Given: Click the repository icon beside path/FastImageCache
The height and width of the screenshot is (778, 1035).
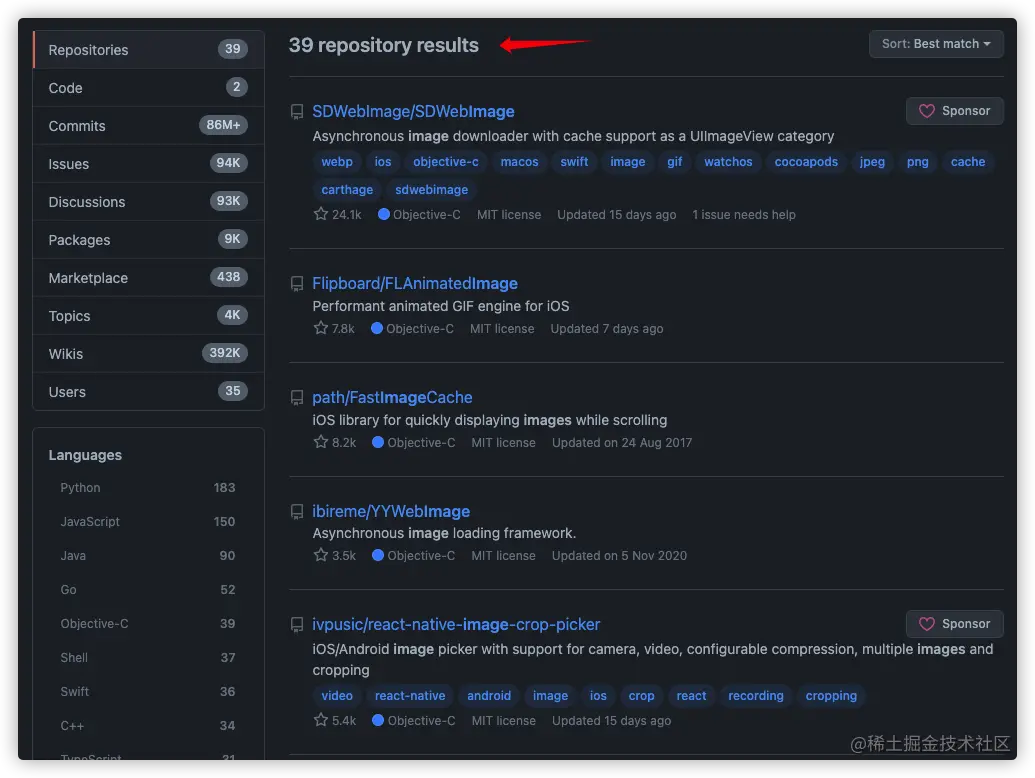Looking at the screenshot, I should tap(297, 397).
